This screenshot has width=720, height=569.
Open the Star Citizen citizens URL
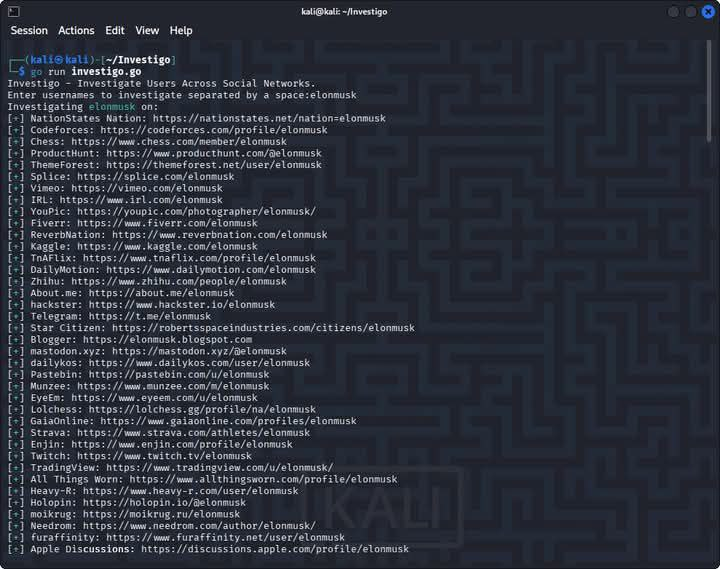(264, 328)
